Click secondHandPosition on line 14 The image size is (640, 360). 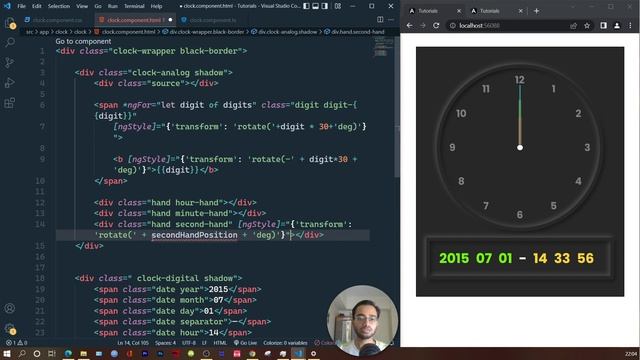pyautogui.click(x=194, y=235)
